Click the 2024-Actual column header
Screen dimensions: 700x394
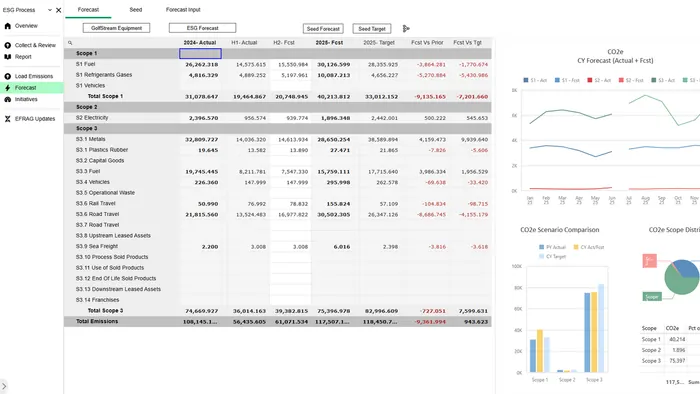coord(200,43)
